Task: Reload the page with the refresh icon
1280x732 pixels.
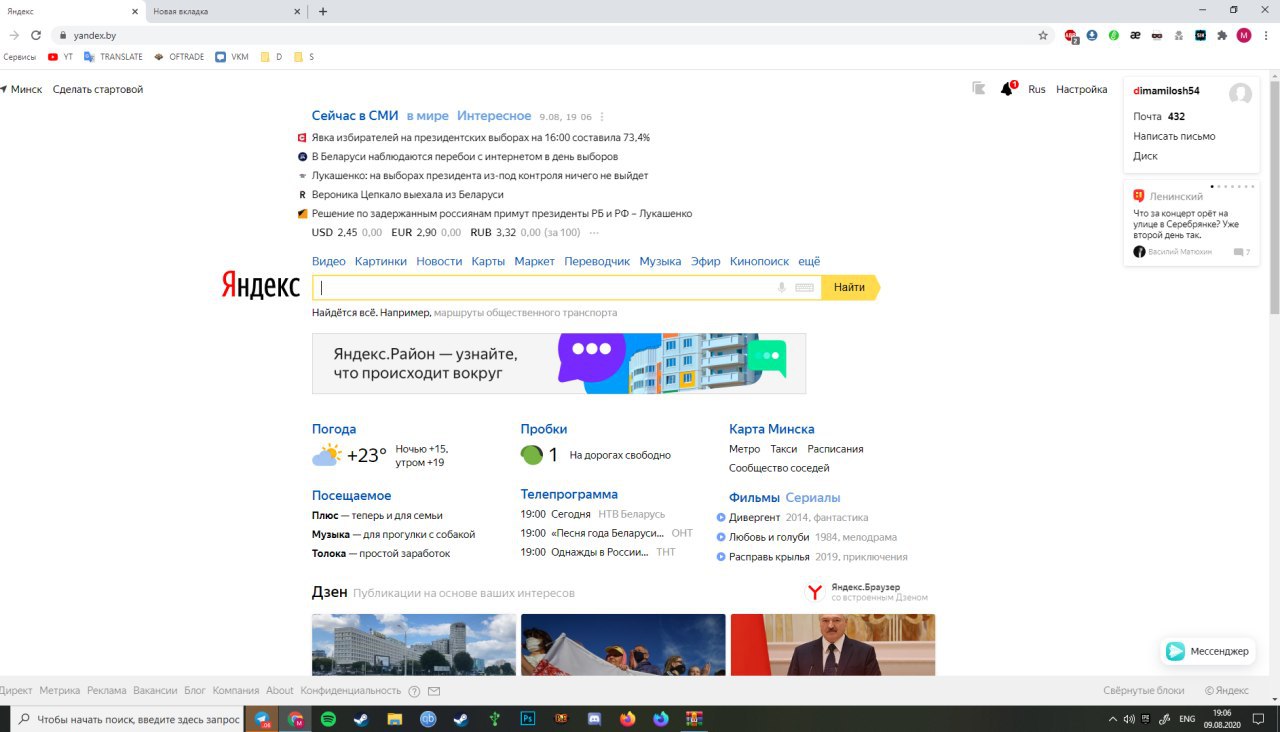Action: click(36, 35)
